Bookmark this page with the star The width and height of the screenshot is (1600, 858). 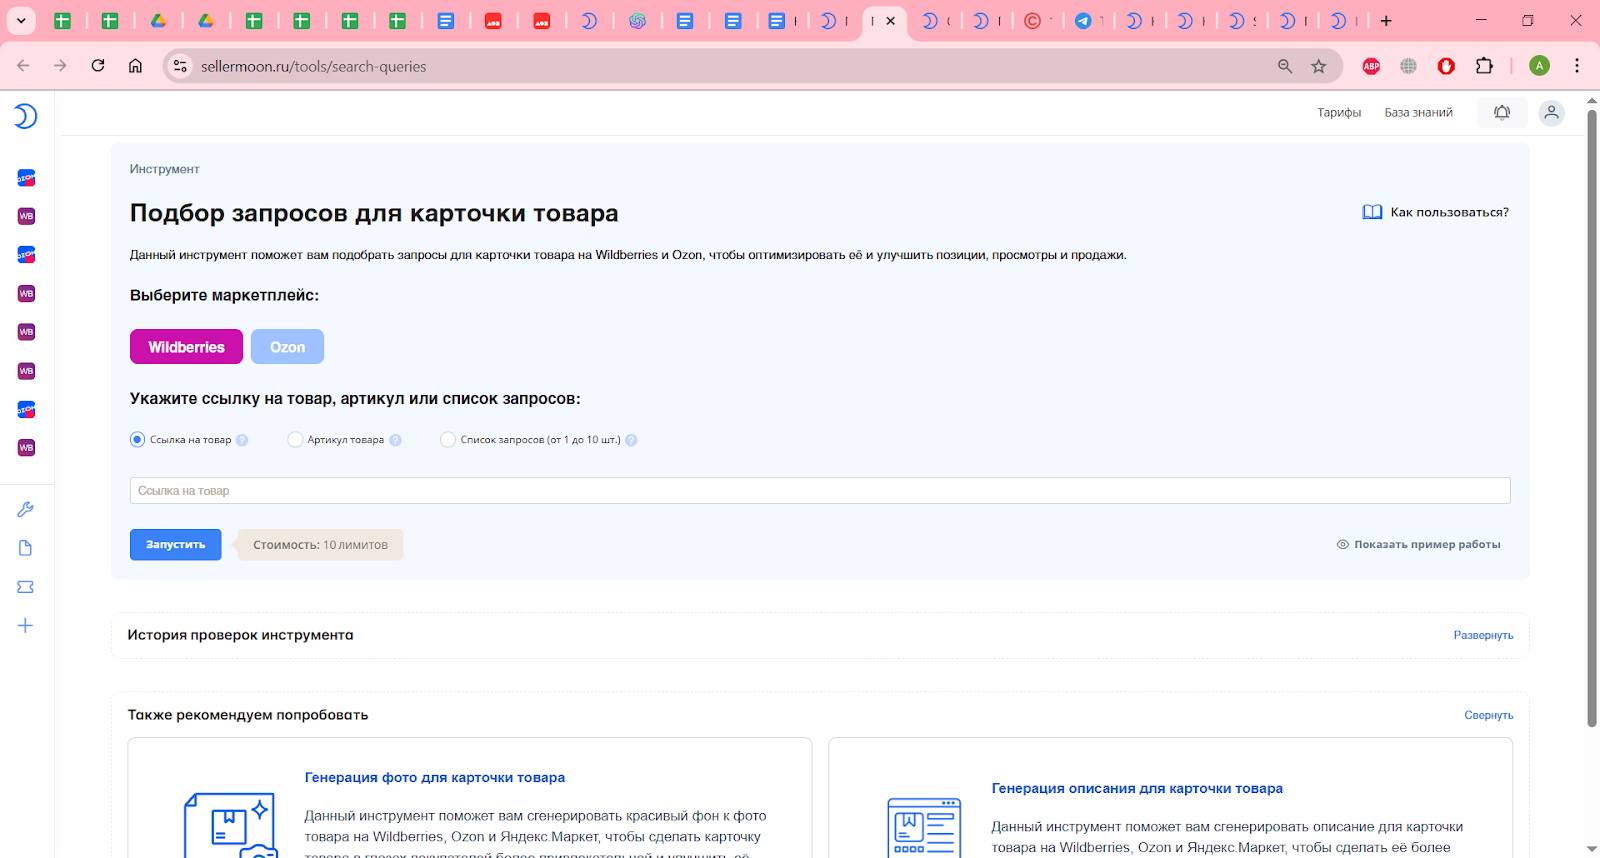click(x=1319, y=66)
